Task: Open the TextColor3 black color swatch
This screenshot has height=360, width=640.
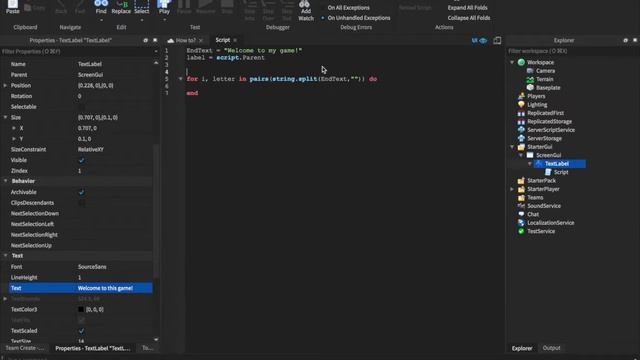Action: [81, 309]
